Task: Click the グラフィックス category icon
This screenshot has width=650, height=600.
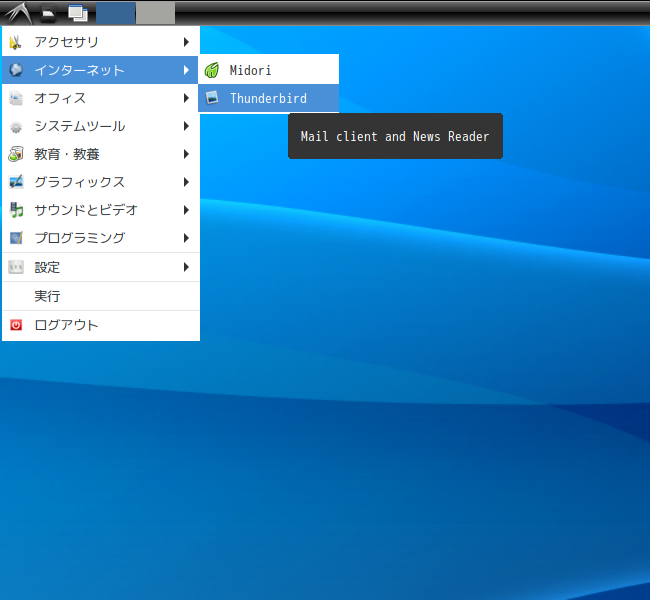Action: tap(16, 182)
